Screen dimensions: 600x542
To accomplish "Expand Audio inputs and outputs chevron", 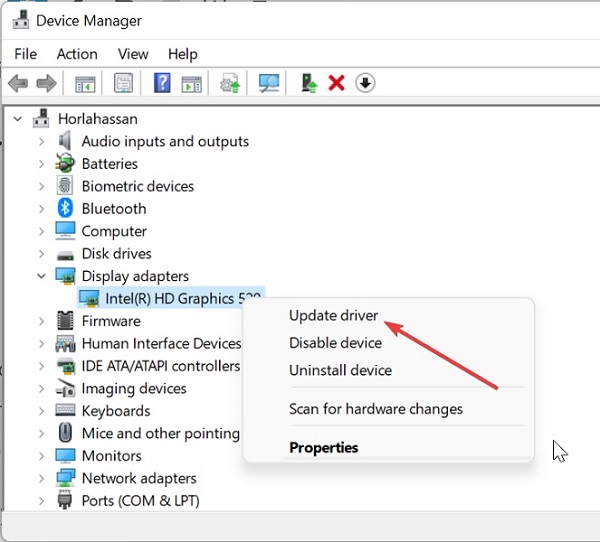I will [x=41, y=141].
